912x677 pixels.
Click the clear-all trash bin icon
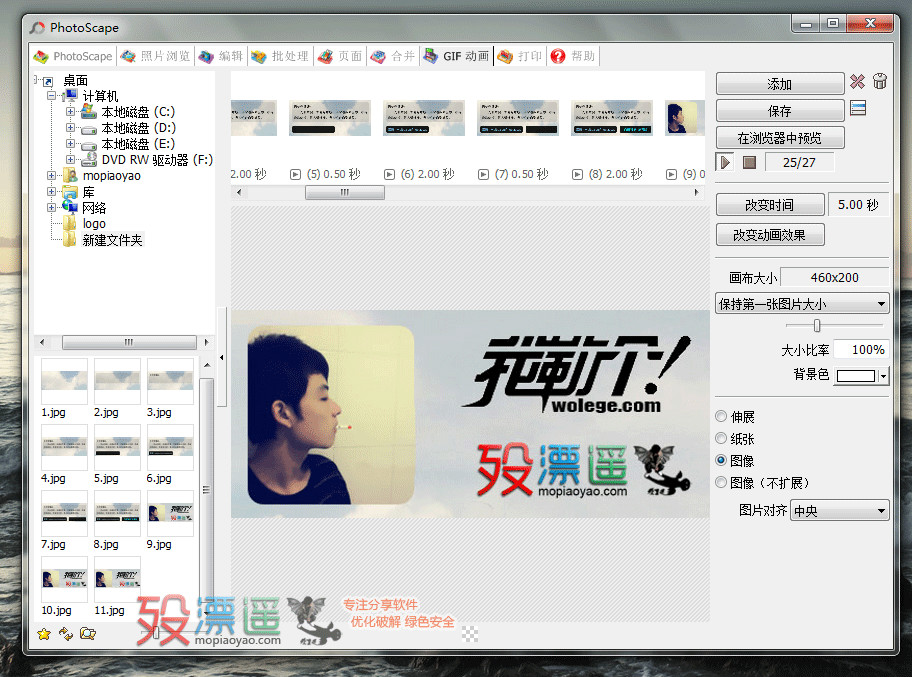(x=880, y=81)
